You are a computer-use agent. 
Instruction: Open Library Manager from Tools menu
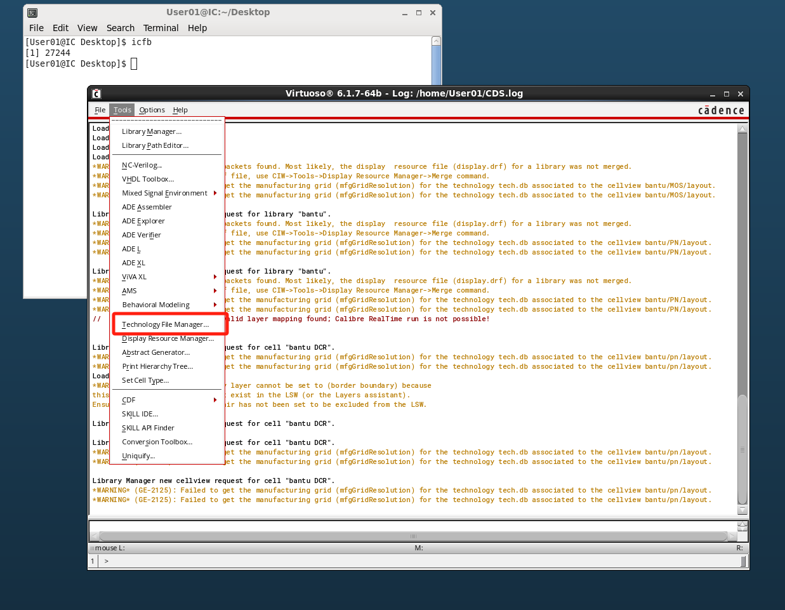pyautogui.click(x=152, y=131)
